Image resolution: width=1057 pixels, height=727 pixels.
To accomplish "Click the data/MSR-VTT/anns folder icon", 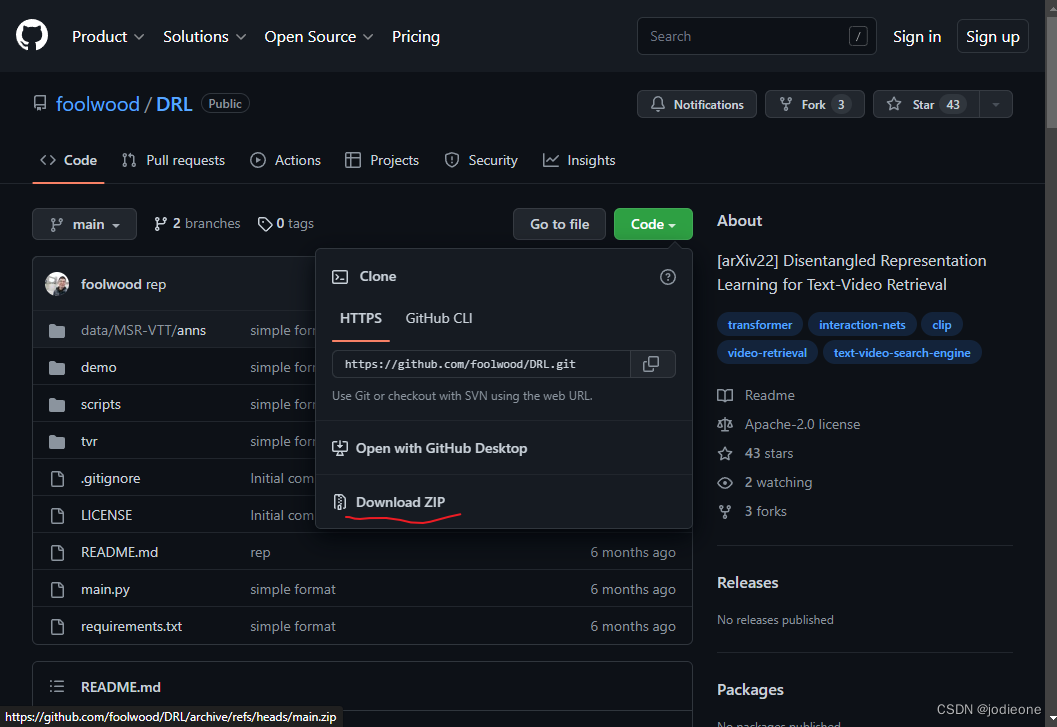I will 57,330.
